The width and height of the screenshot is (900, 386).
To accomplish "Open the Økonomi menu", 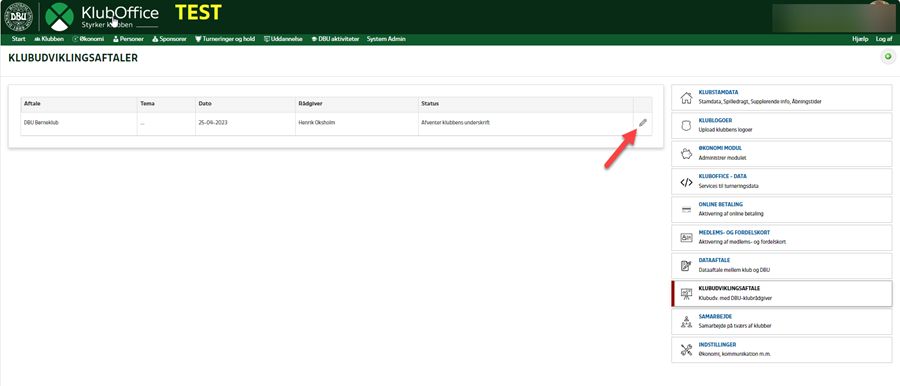I will [88, 39].
